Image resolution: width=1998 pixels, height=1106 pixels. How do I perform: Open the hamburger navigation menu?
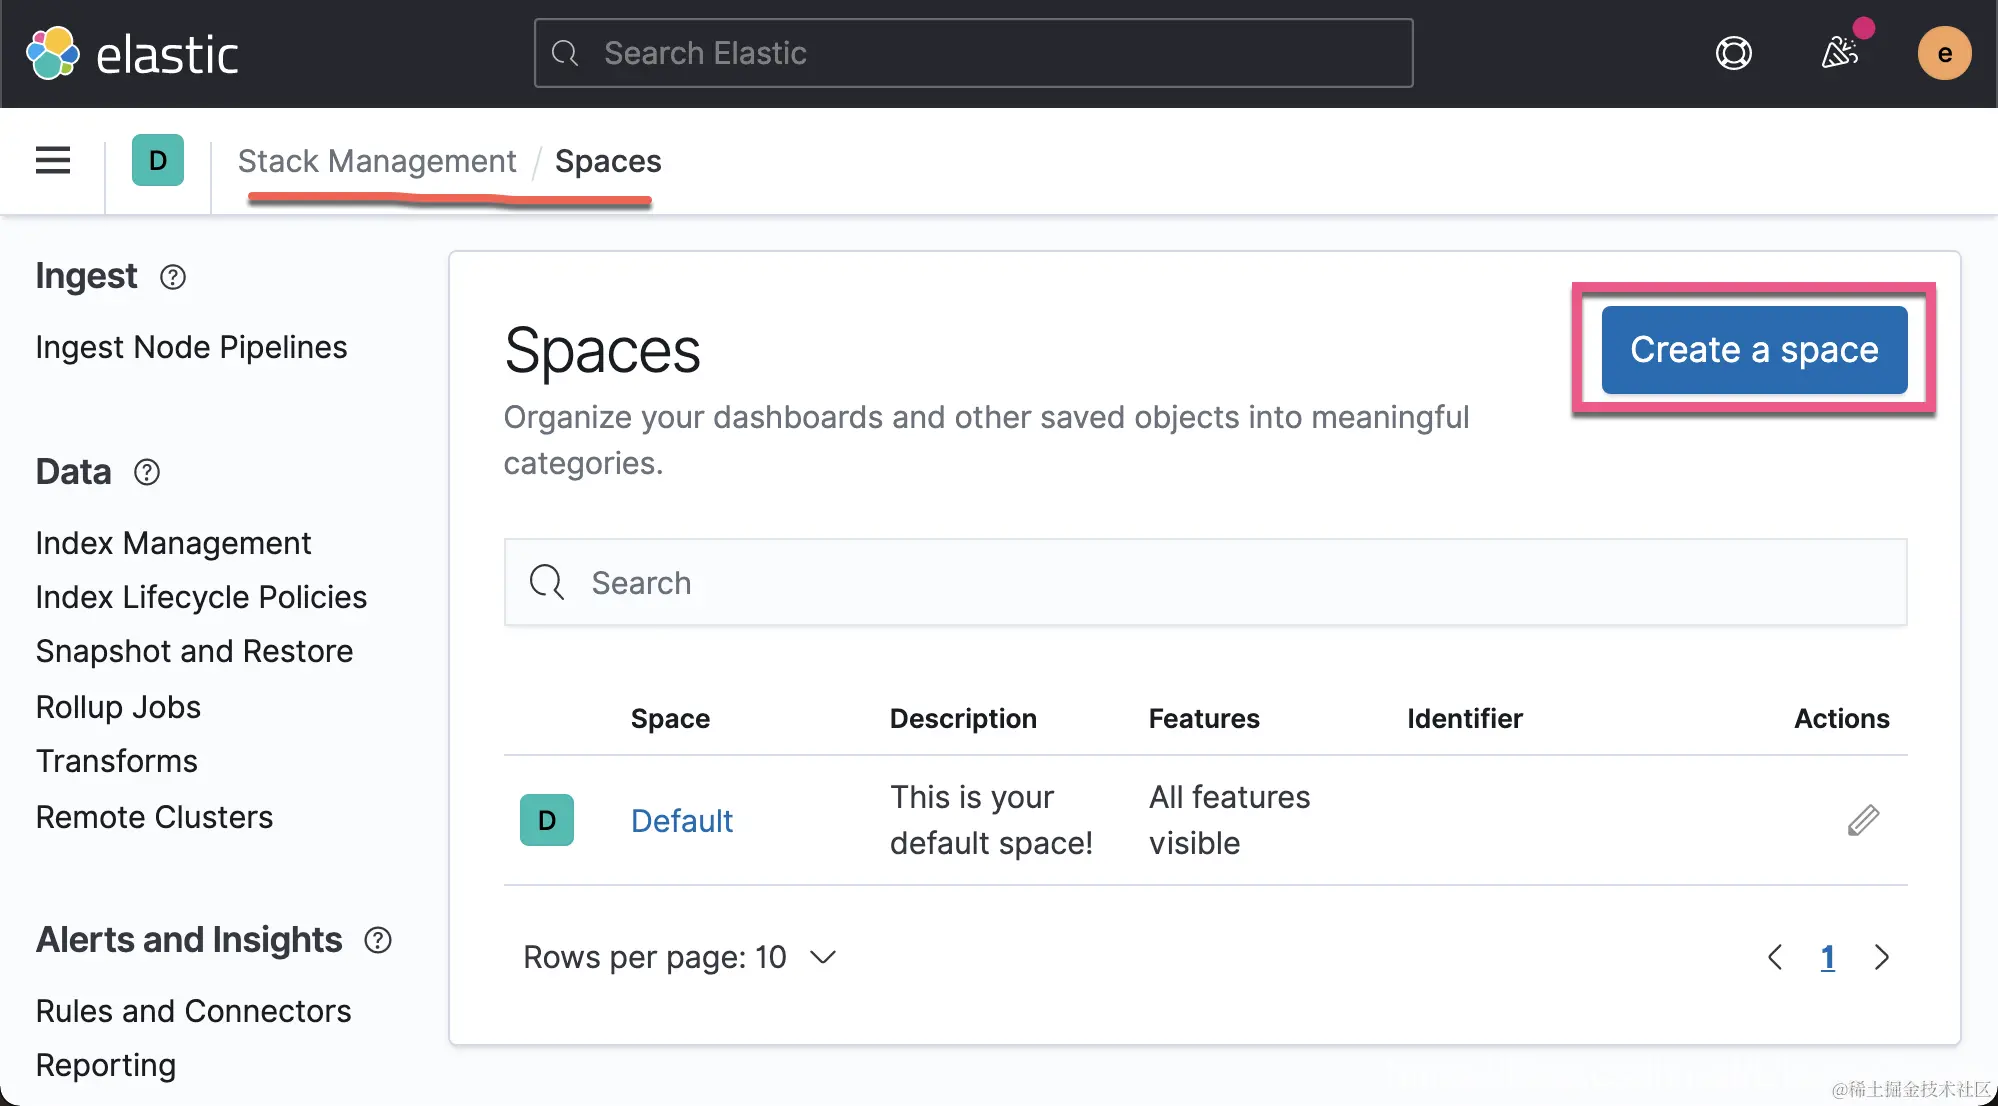coord(53,160)
